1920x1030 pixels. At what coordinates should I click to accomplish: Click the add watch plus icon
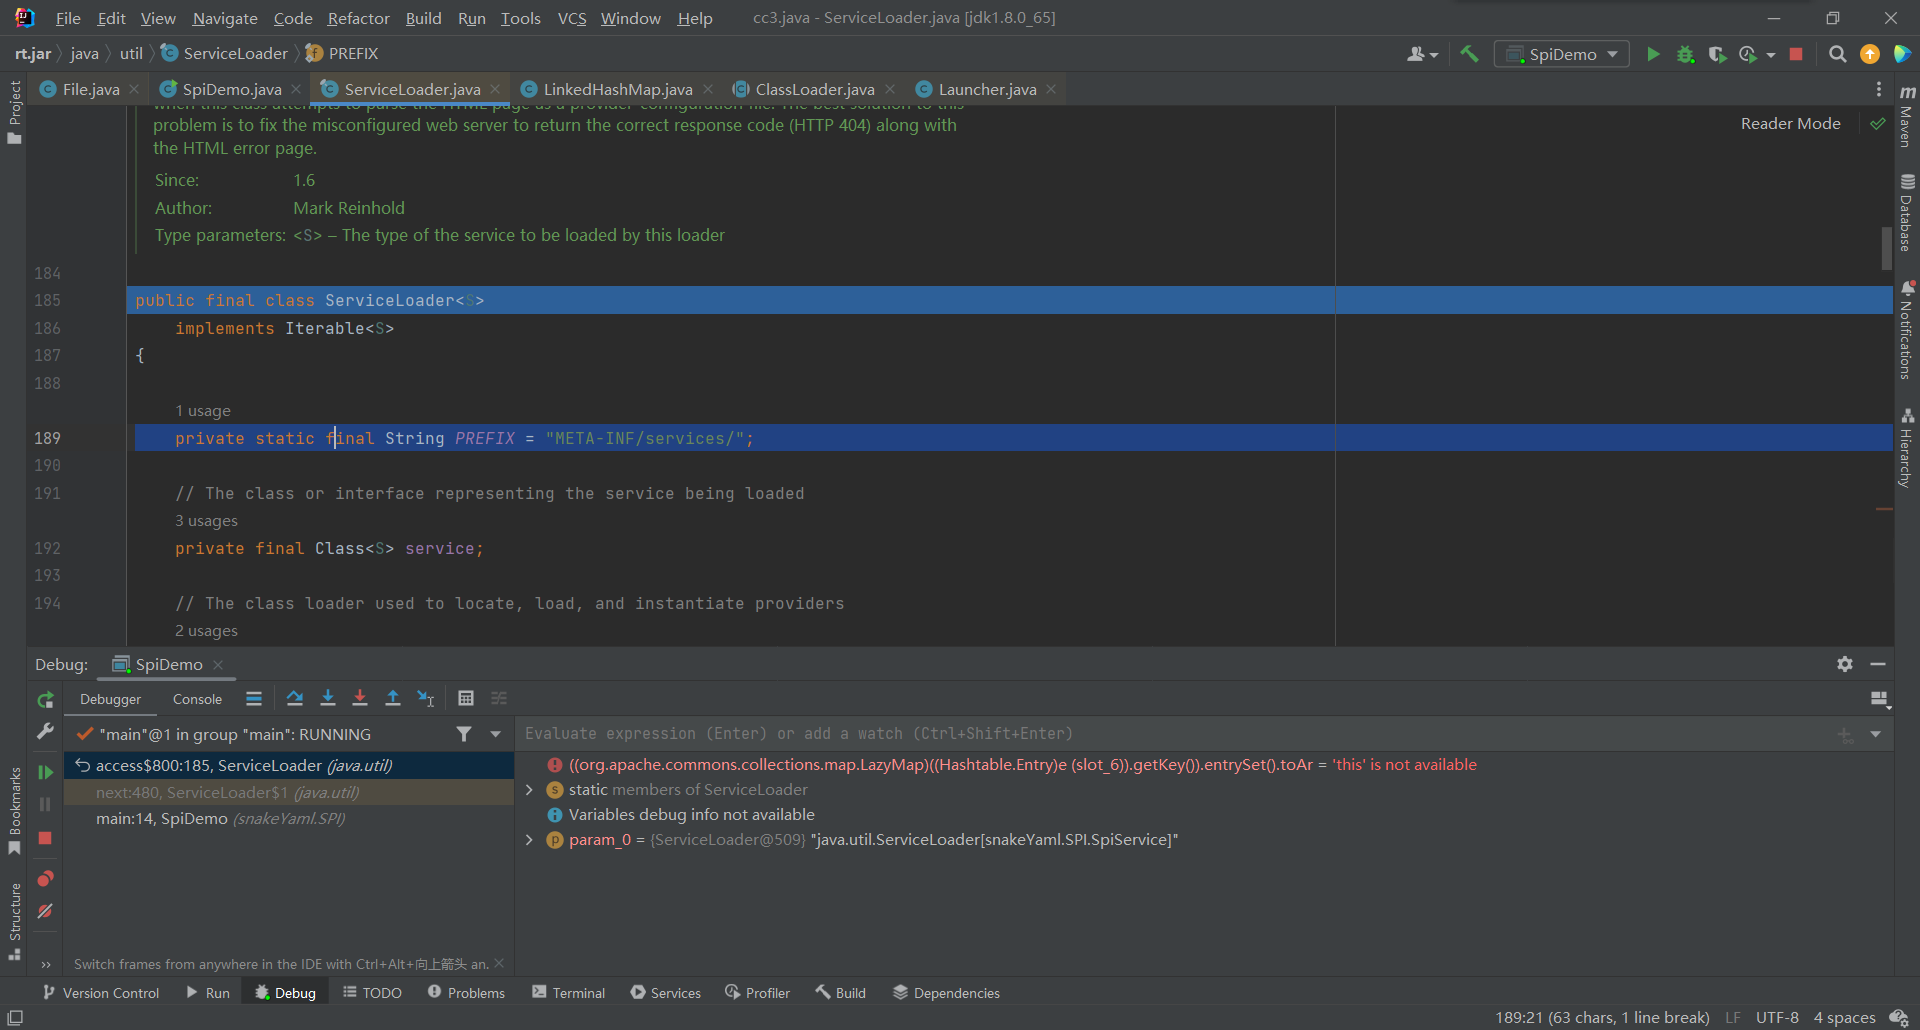pos(1845,734)
